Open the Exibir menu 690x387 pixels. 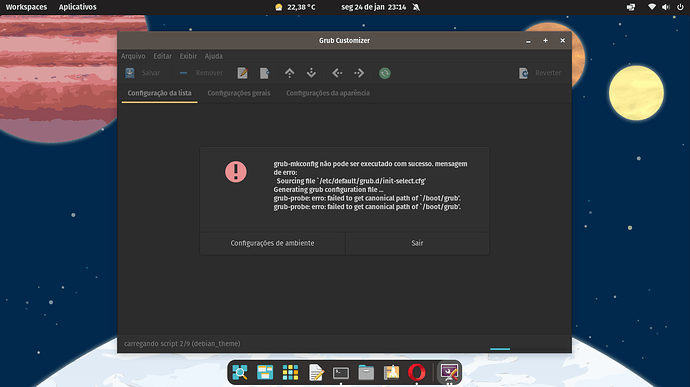(x=188, y=56)
